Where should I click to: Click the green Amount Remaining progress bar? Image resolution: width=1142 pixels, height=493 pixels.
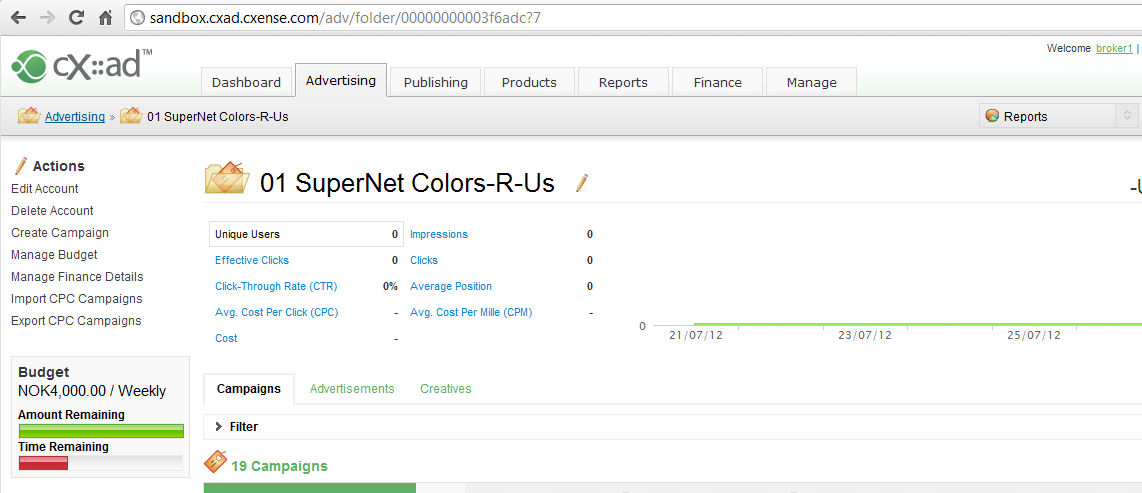tap(101, 430)
